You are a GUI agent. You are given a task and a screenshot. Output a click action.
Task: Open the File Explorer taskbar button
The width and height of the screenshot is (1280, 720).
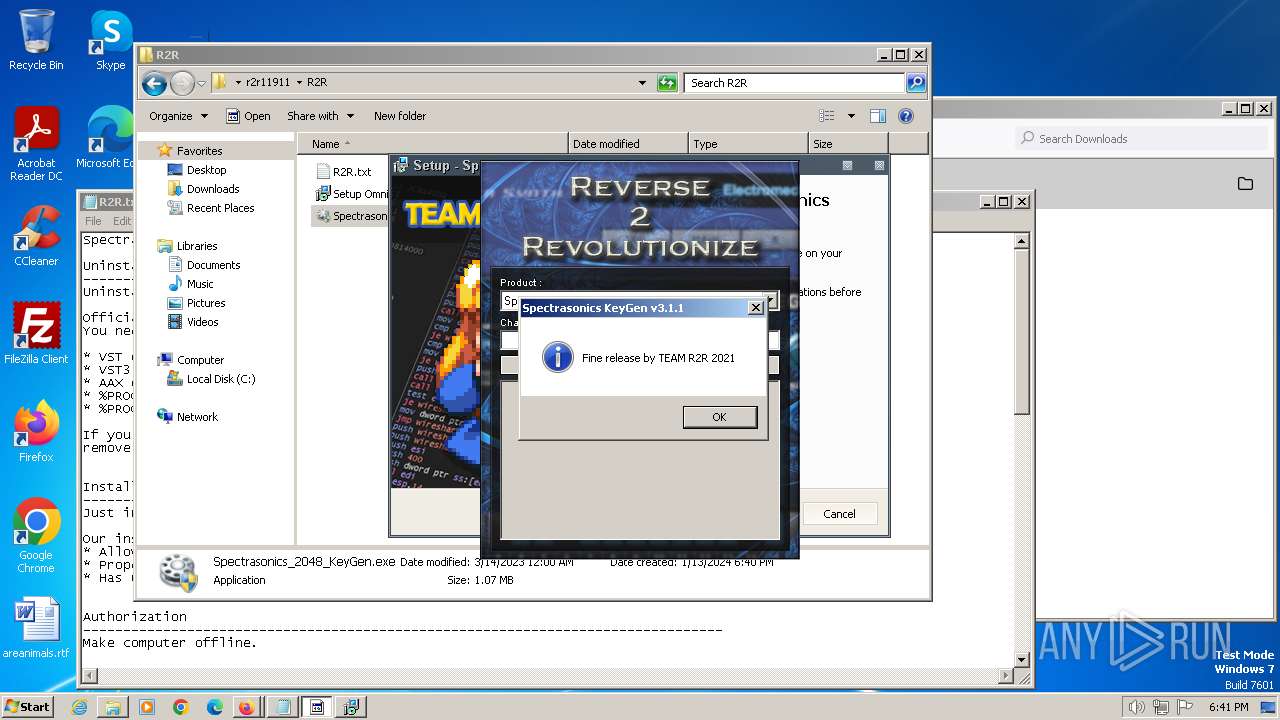[x=113, y=707]
